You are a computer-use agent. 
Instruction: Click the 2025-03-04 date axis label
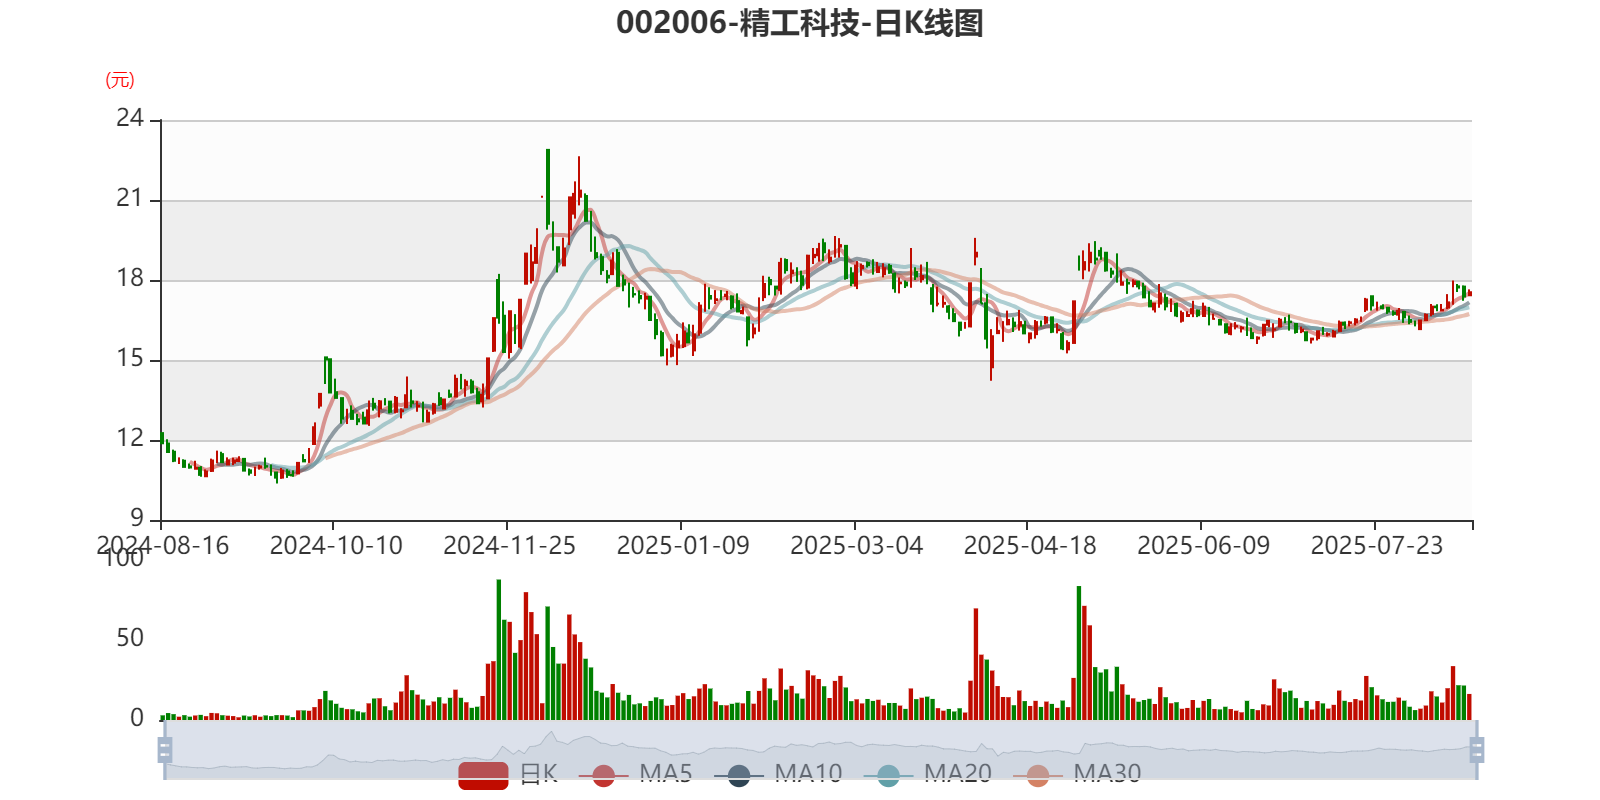[x=856, y=546]
